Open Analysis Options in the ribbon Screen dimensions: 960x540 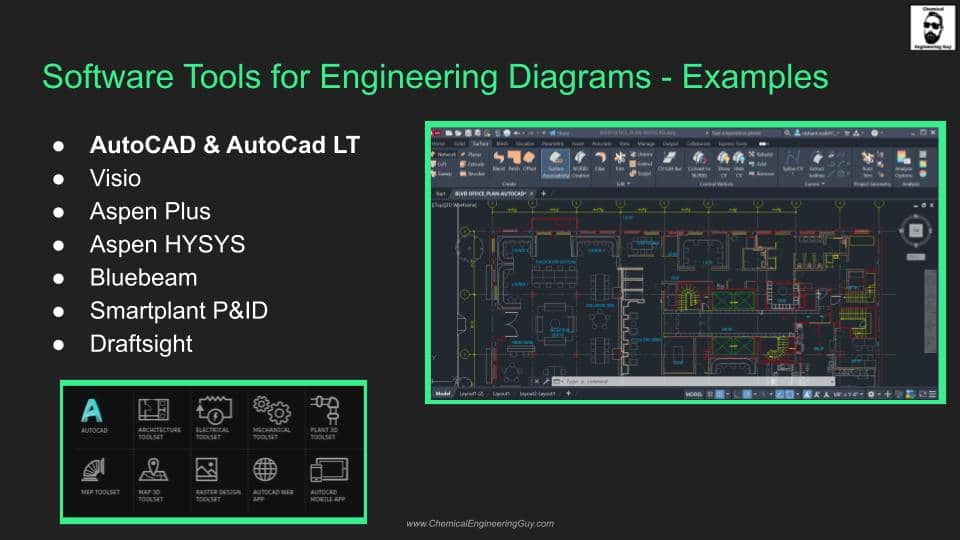pyautogui.click(x=904, y=164)
